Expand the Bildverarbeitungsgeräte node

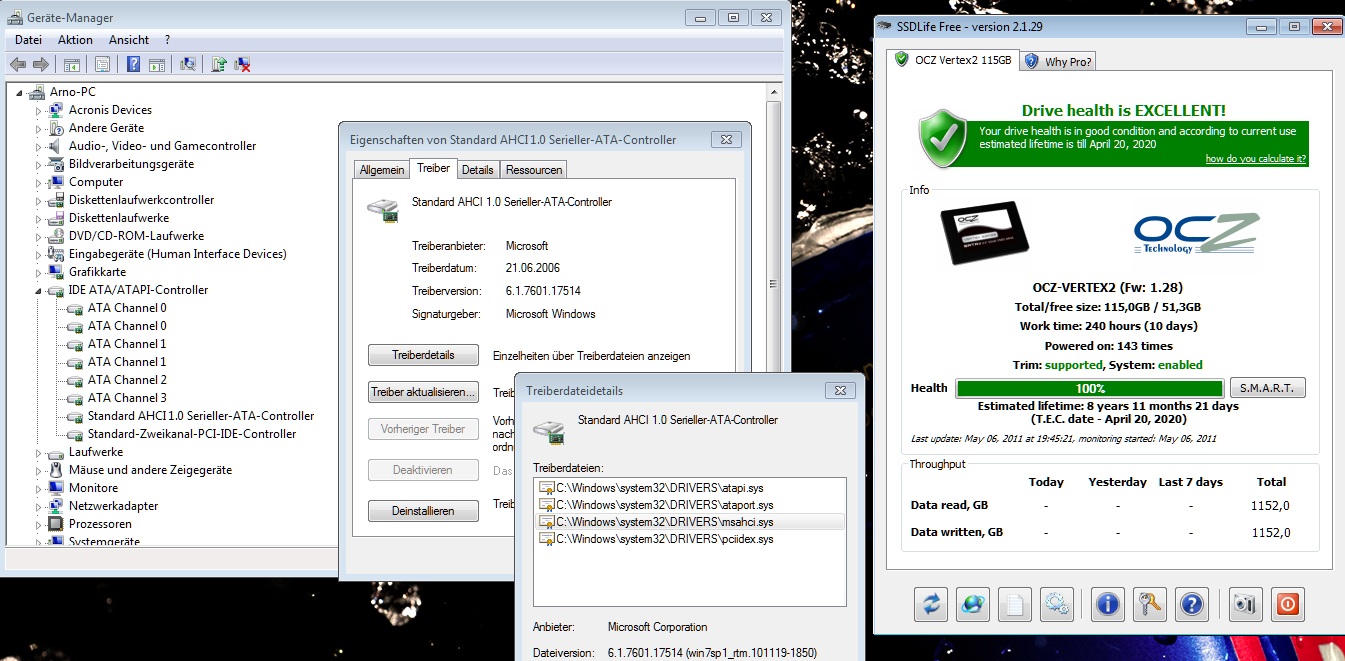click(40, 164)
